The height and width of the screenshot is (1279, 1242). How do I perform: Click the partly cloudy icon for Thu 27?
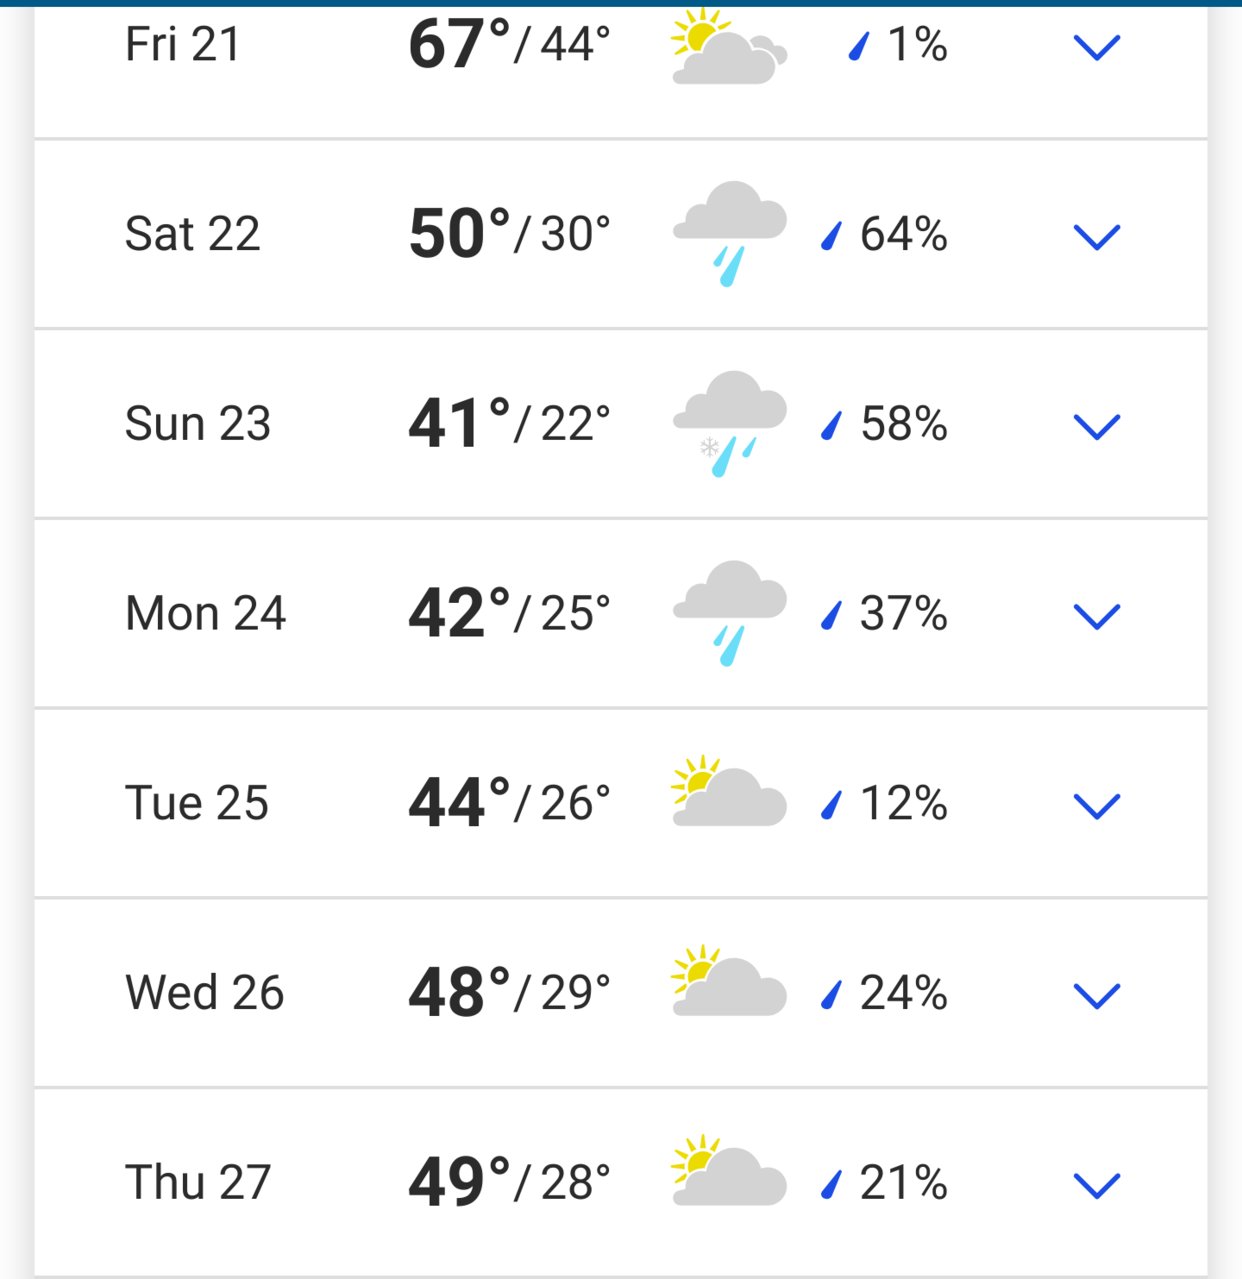tap(729, 1171)
